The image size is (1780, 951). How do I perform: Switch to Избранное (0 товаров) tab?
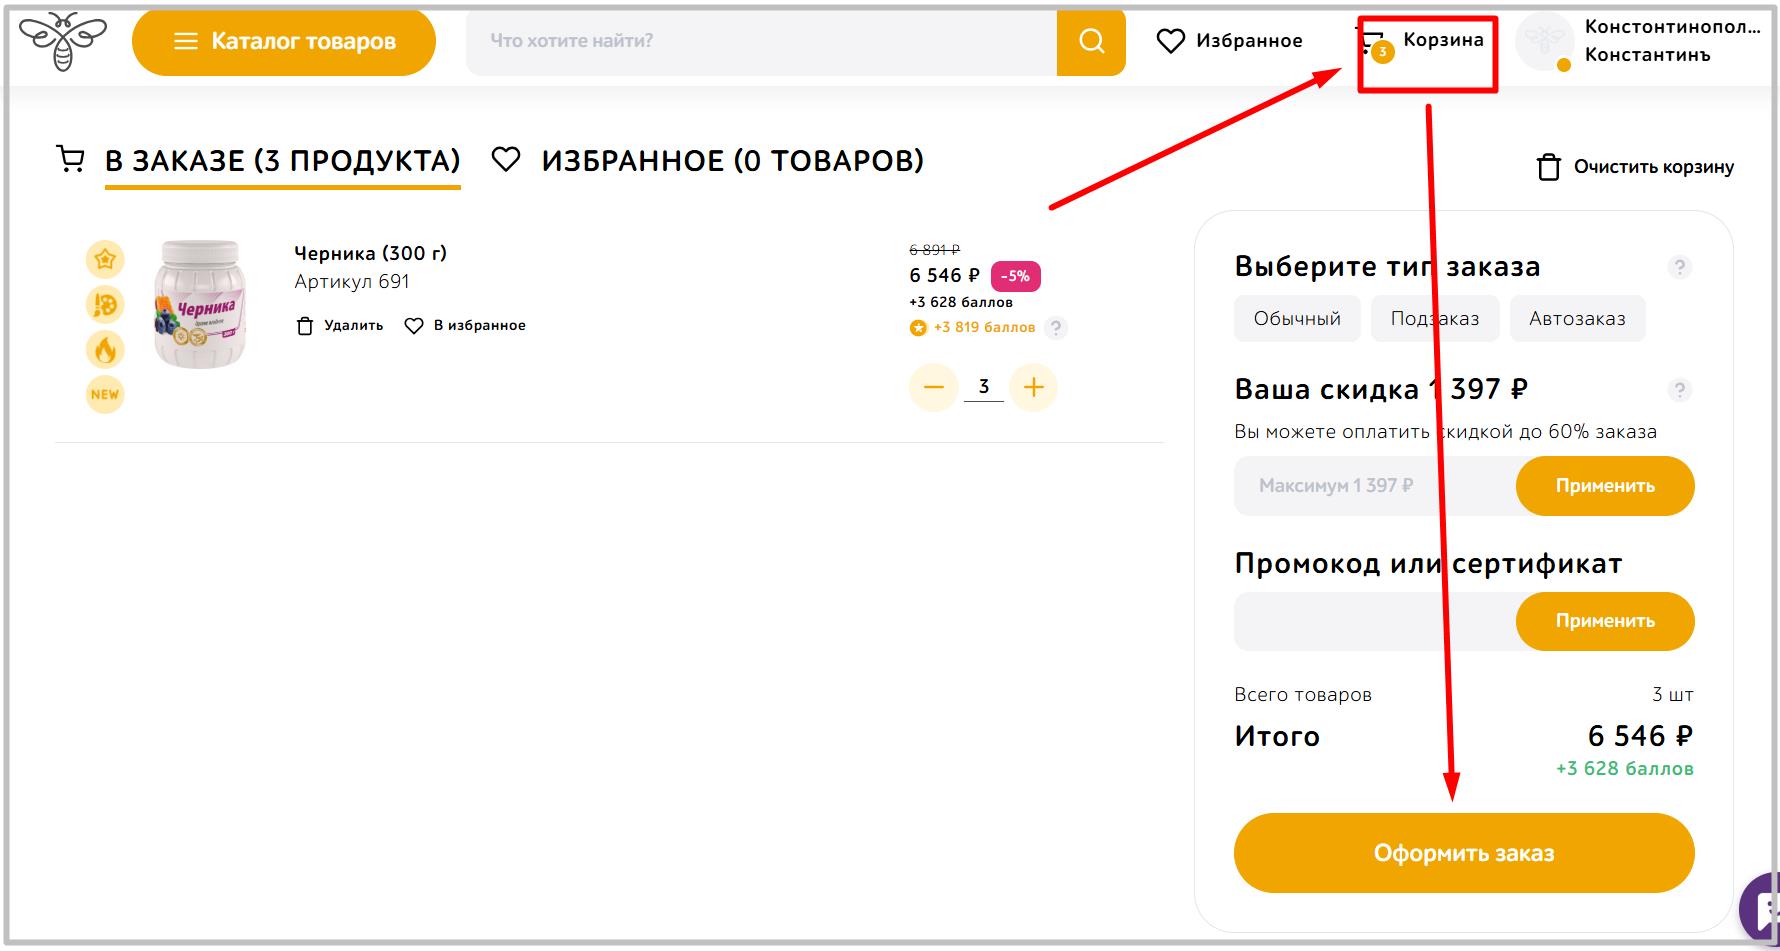point(731,161)
